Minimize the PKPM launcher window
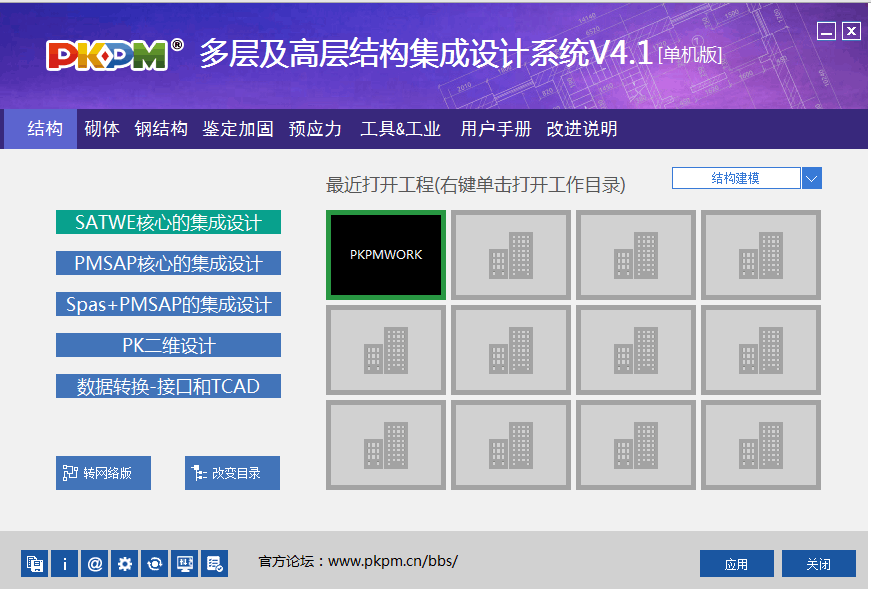This screenshot has height=589, width=871. 826,31
